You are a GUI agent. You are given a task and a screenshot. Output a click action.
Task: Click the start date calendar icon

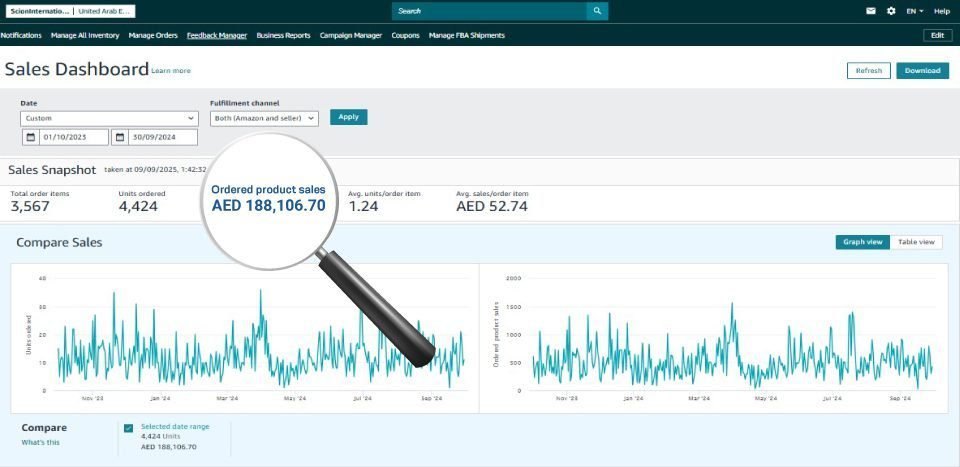point(31,138)
